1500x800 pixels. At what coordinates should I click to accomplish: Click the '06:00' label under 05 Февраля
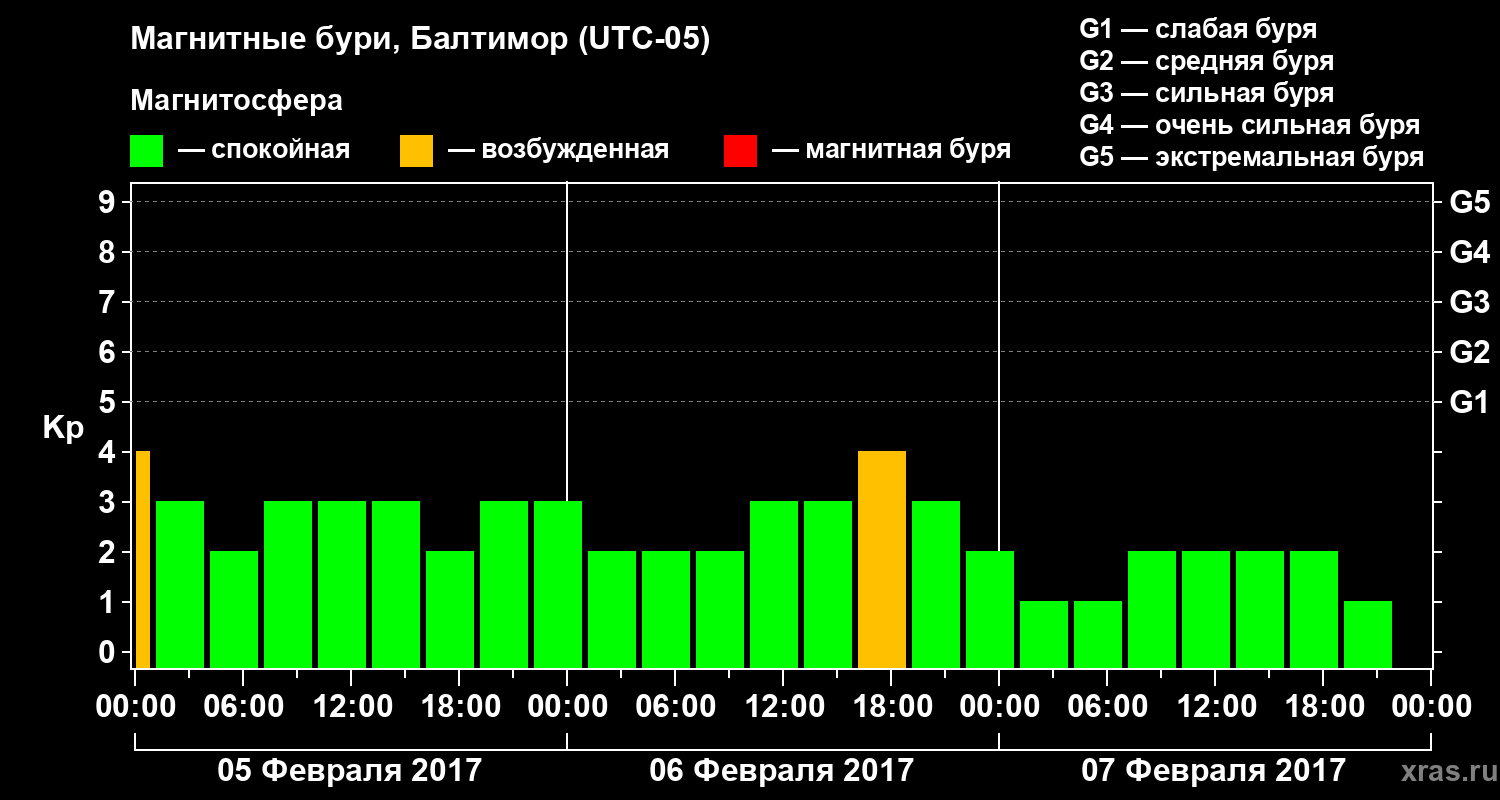coord(244,706)
